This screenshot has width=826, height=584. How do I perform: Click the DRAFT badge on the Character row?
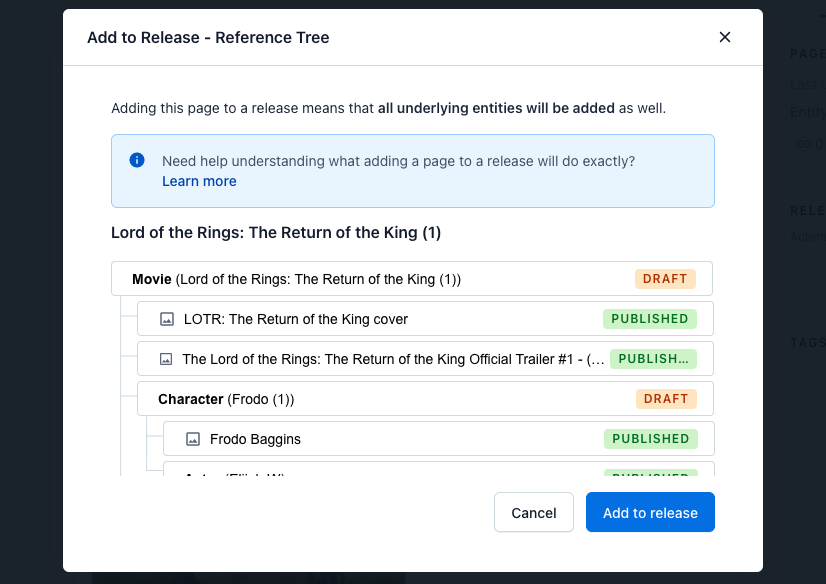666,399
